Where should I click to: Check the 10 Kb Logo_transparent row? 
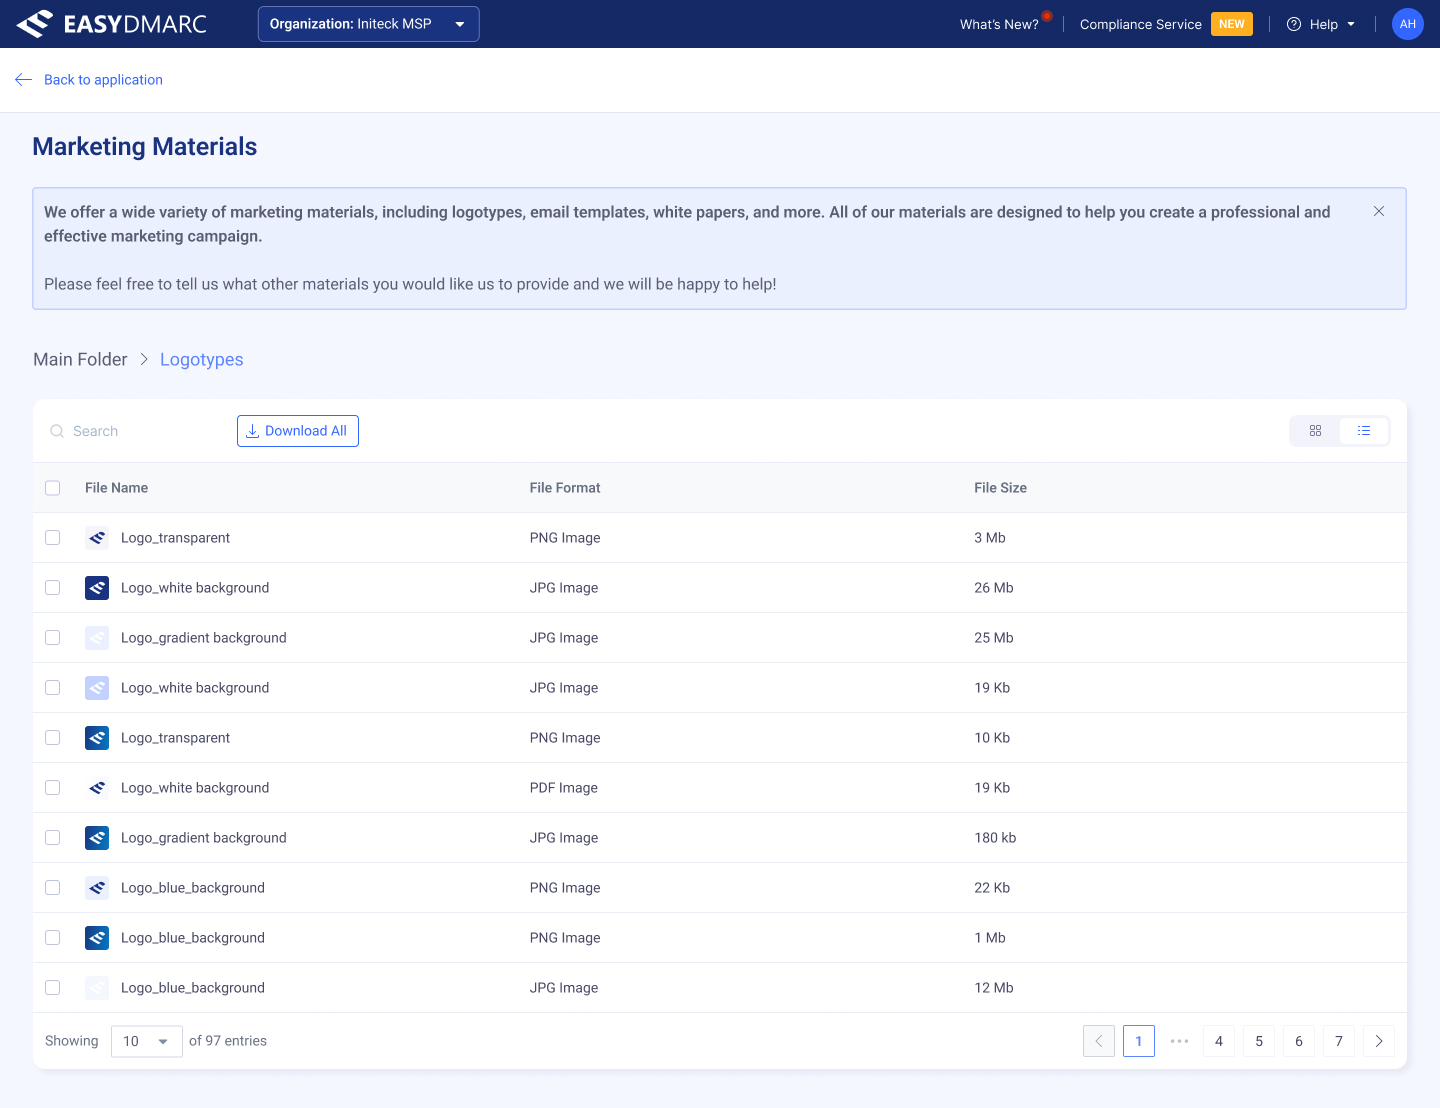point(53,738)
